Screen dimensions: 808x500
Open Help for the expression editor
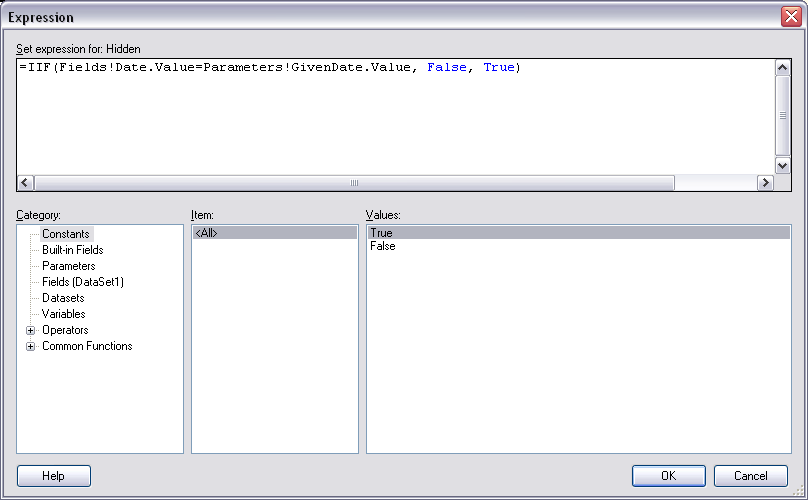pyautogui.click(x=54, y=476)
